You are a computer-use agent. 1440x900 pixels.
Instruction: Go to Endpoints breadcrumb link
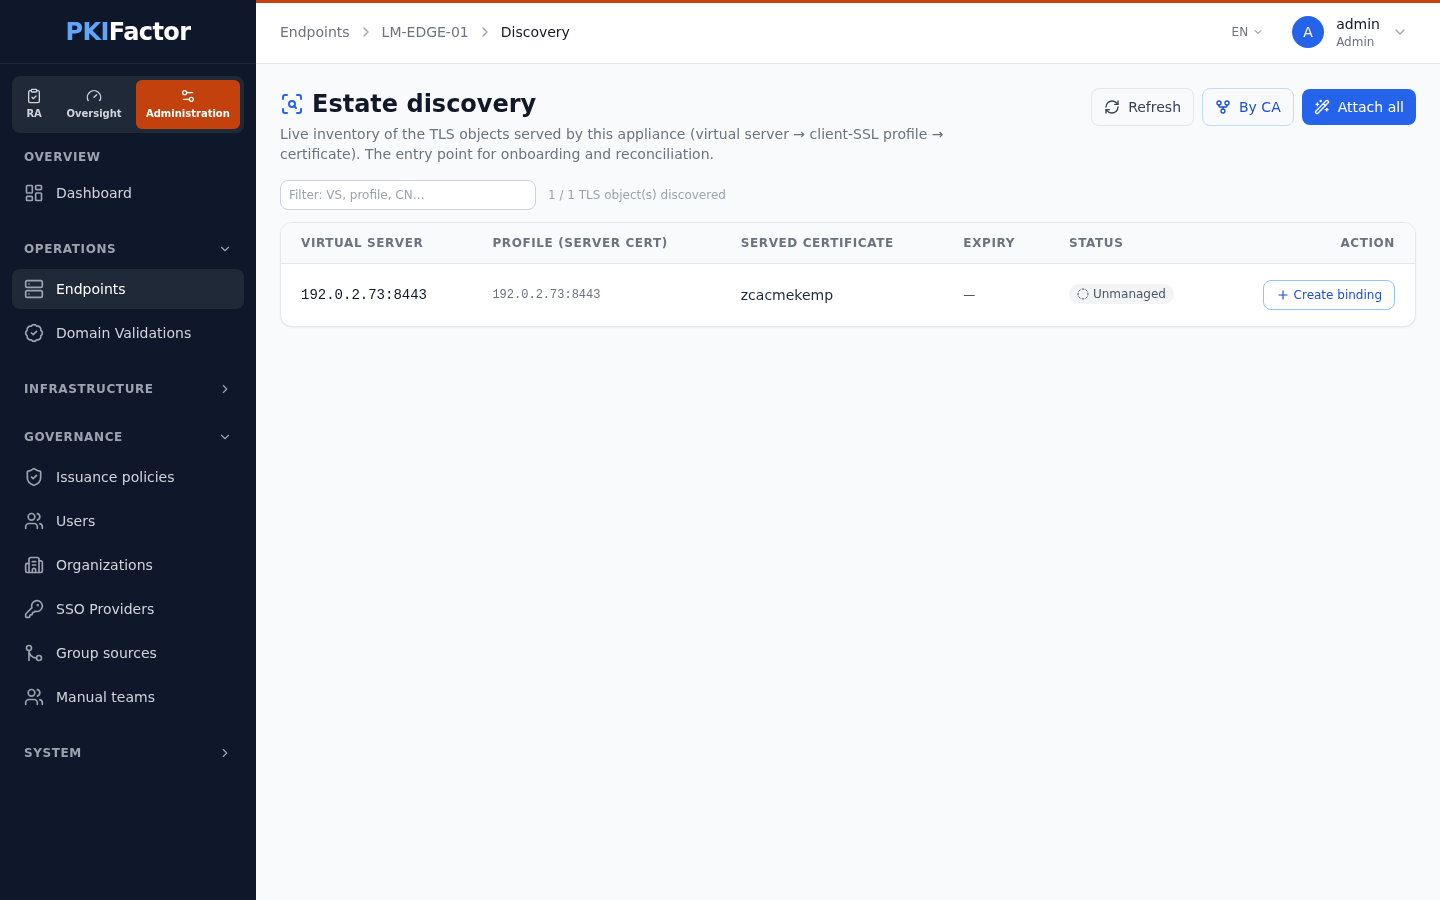(315, 32)
